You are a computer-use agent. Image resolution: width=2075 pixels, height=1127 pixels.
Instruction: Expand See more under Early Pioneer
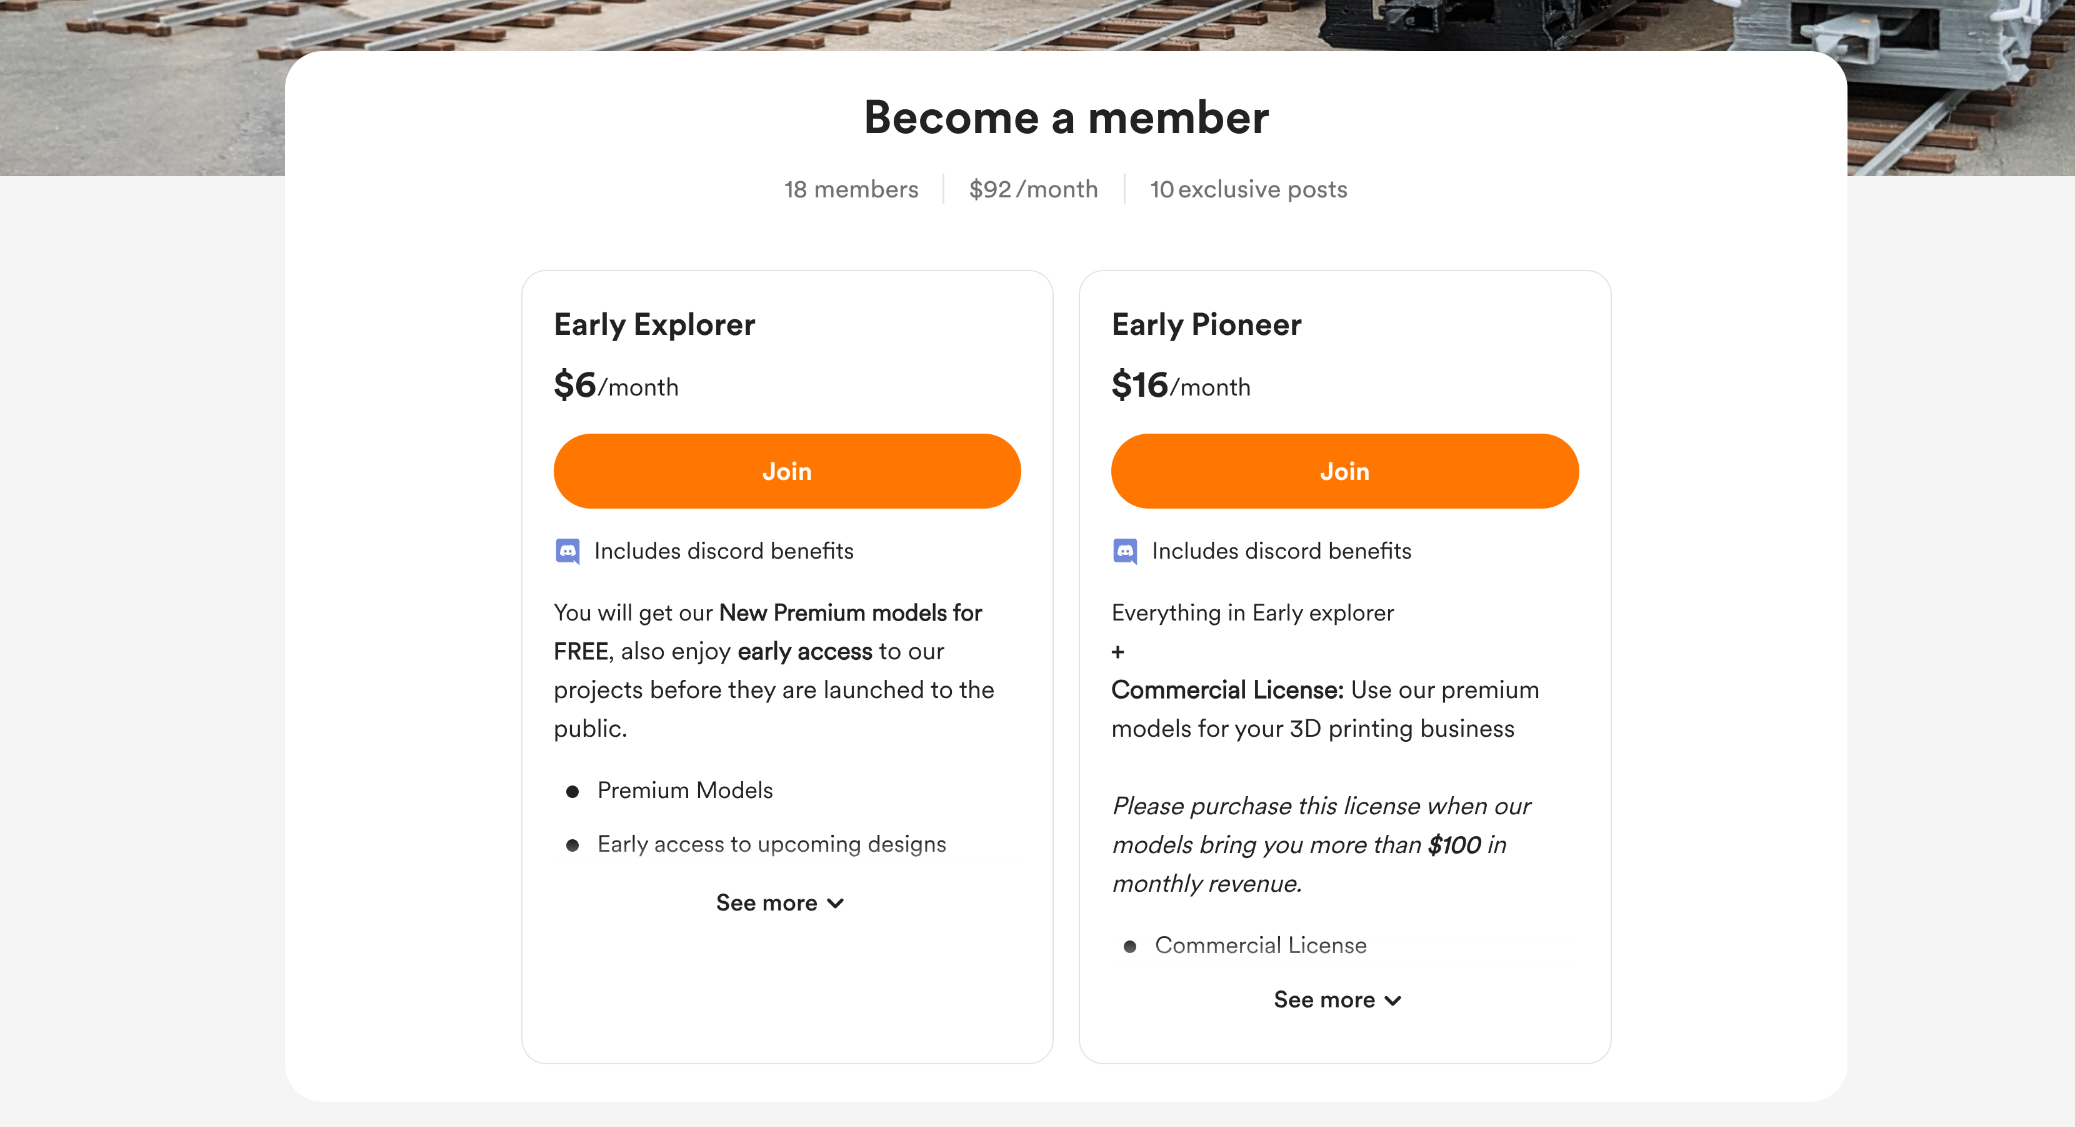(x=1337, y=1000)
